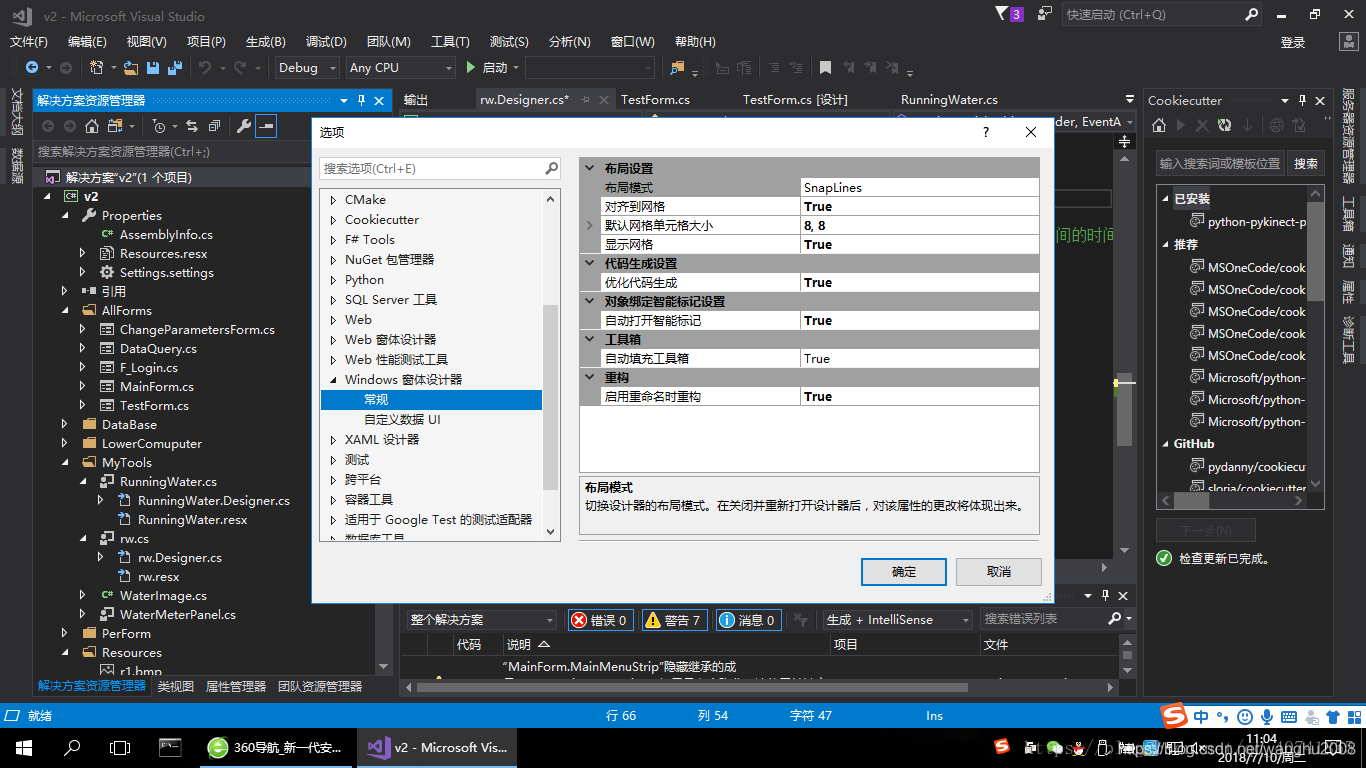Image resolution: width=1366 pixels, height=768 pixels.
Task: Switch to the 类视图 bottom tab
Action: (176, 687)
